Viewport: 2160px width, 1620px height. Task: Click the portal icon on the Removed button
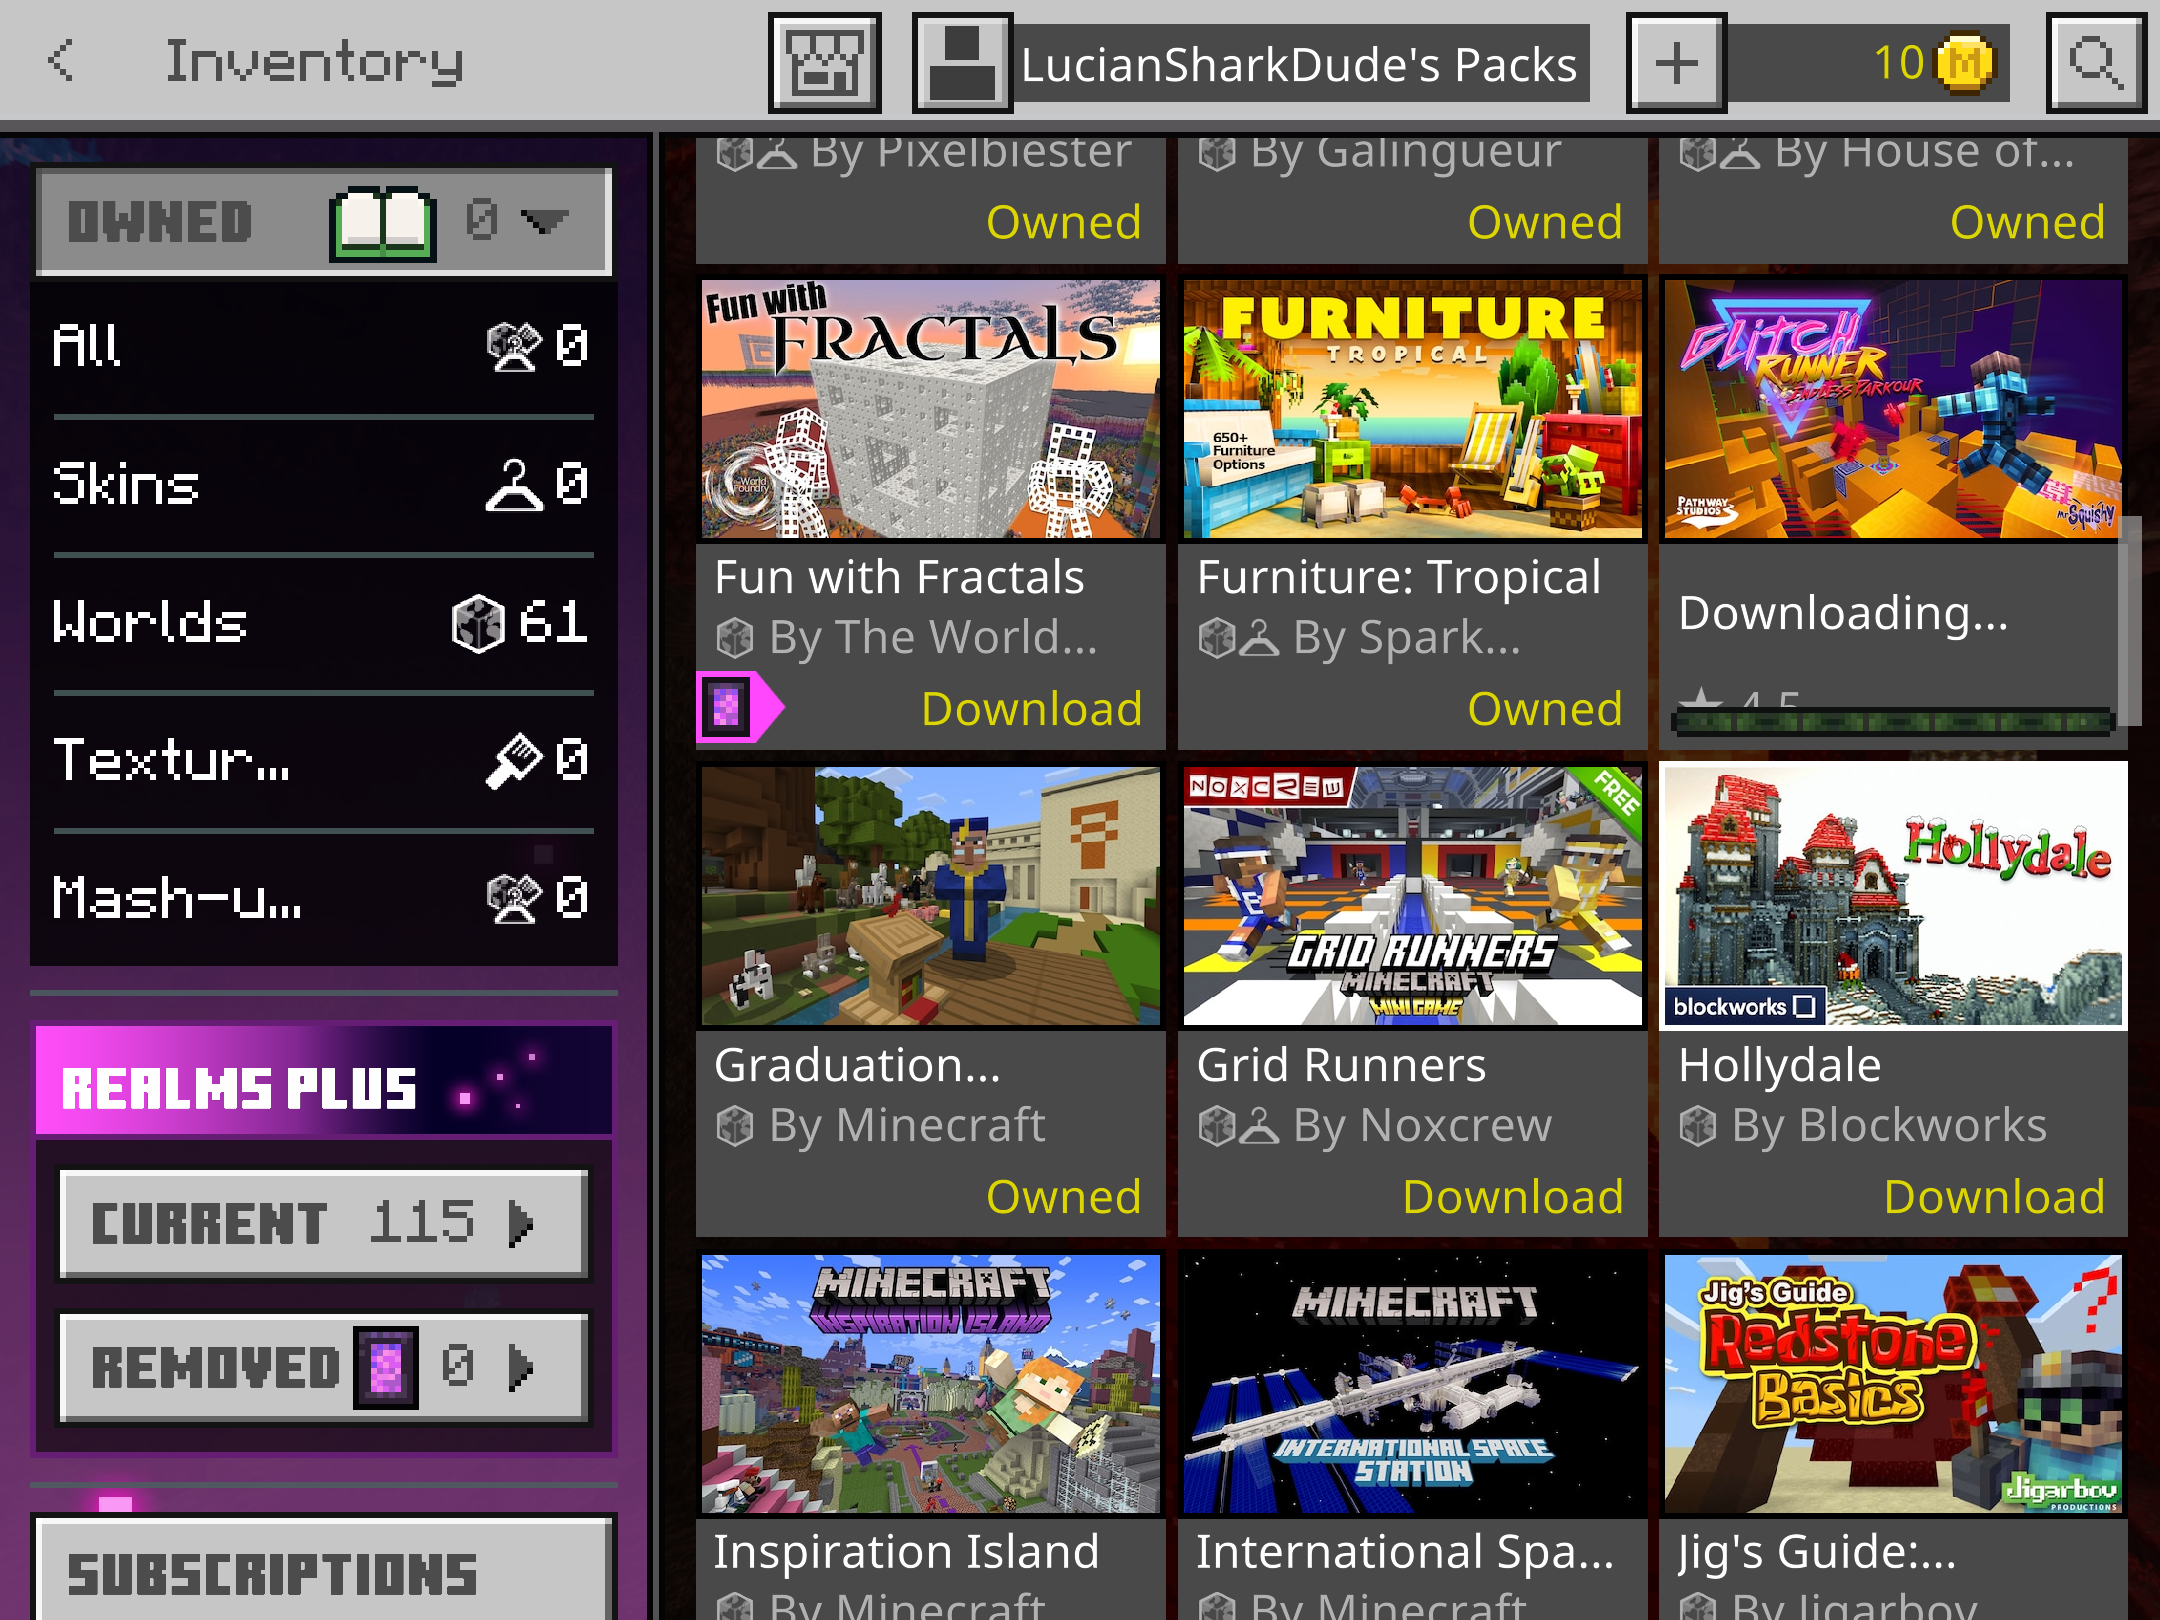click(x=386, y=1367)
